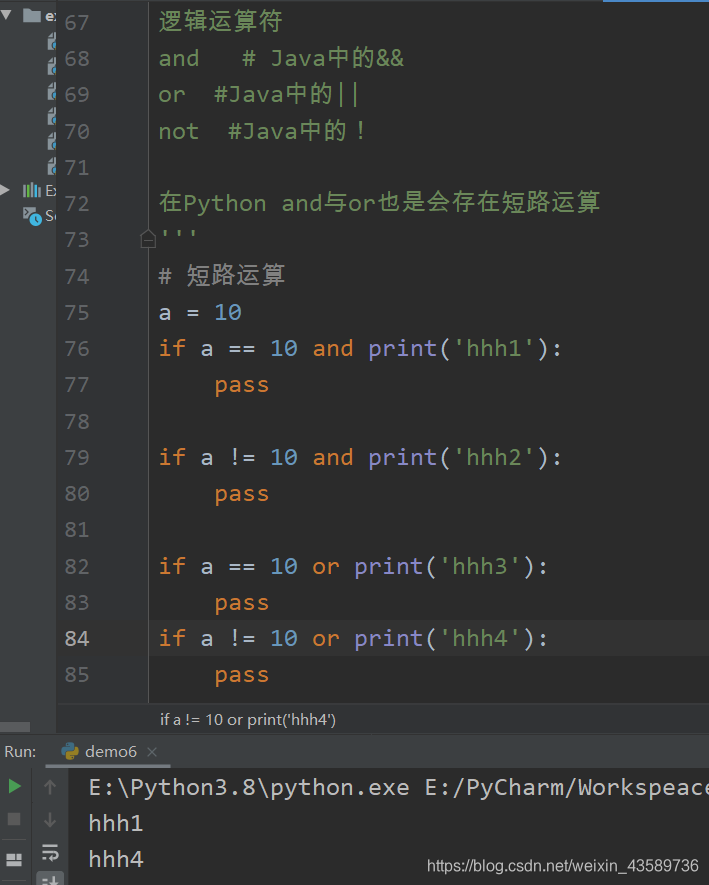The image size is (709, 885).
Task: Click line number 76 in the gutter
Action: coord(77,349)
